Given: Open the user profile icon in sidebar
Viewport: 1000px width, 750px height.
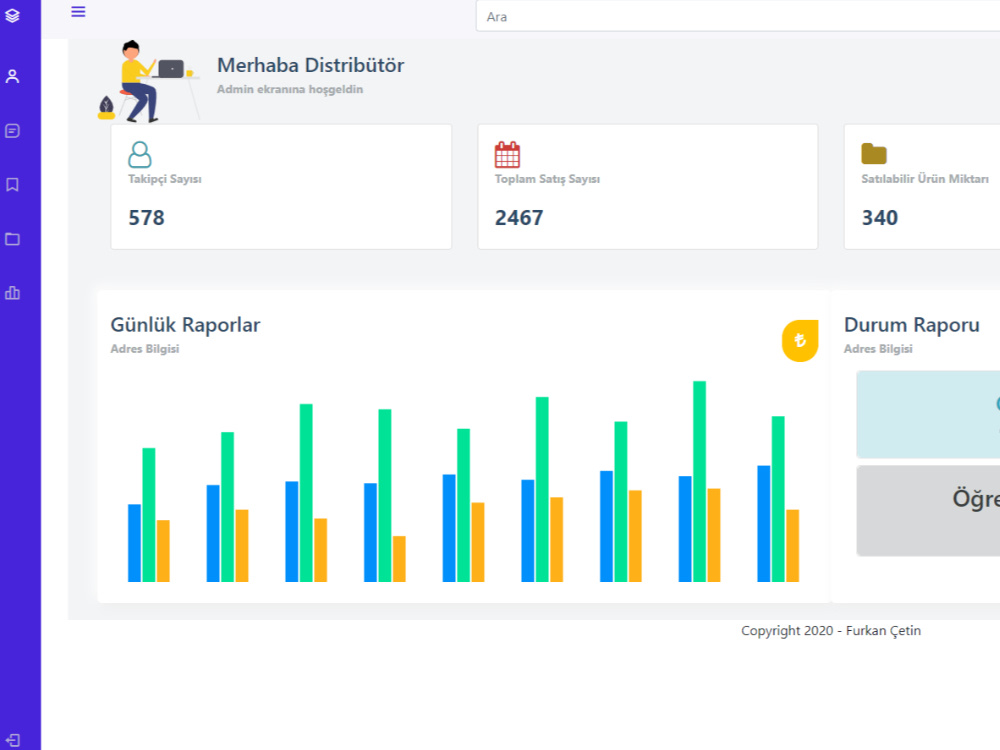Looking at the screenshot, I should click(x=12, y=77).
